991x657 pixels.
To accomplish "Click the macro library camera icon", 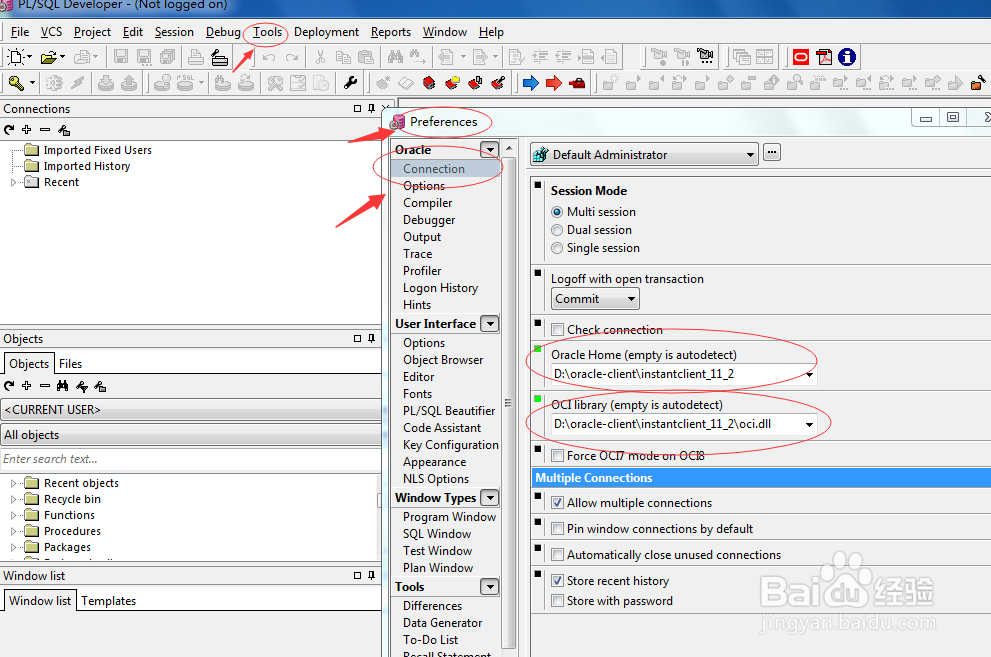I will tap(705, 57).
